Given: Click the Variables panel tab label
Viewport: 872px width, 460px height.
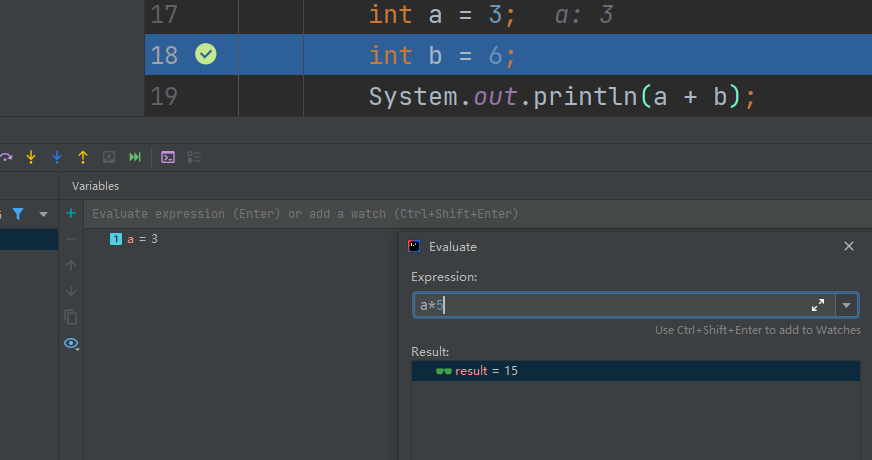Looking at the screenshot, I should pos(95,186).
